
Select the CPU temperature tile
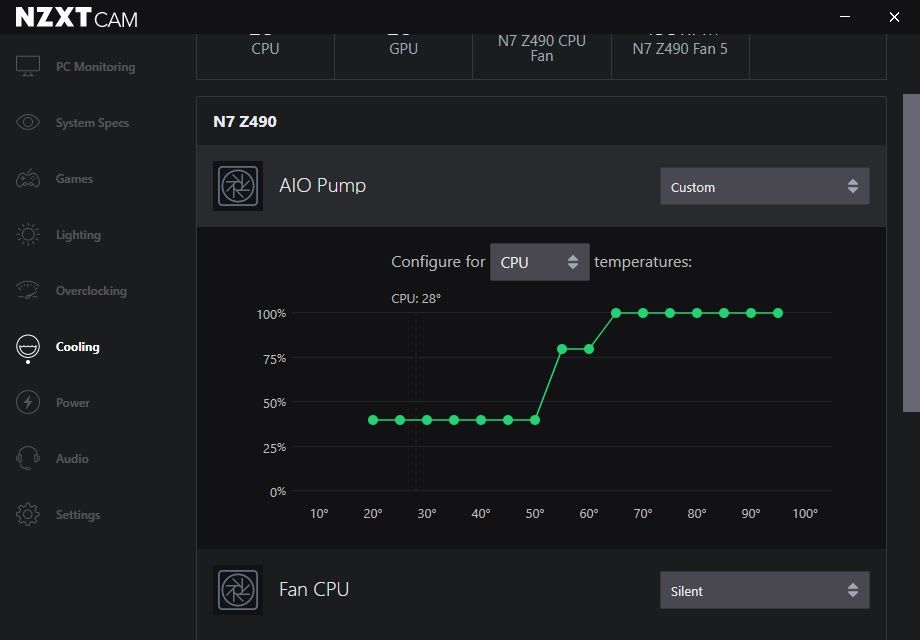[265, 56]
